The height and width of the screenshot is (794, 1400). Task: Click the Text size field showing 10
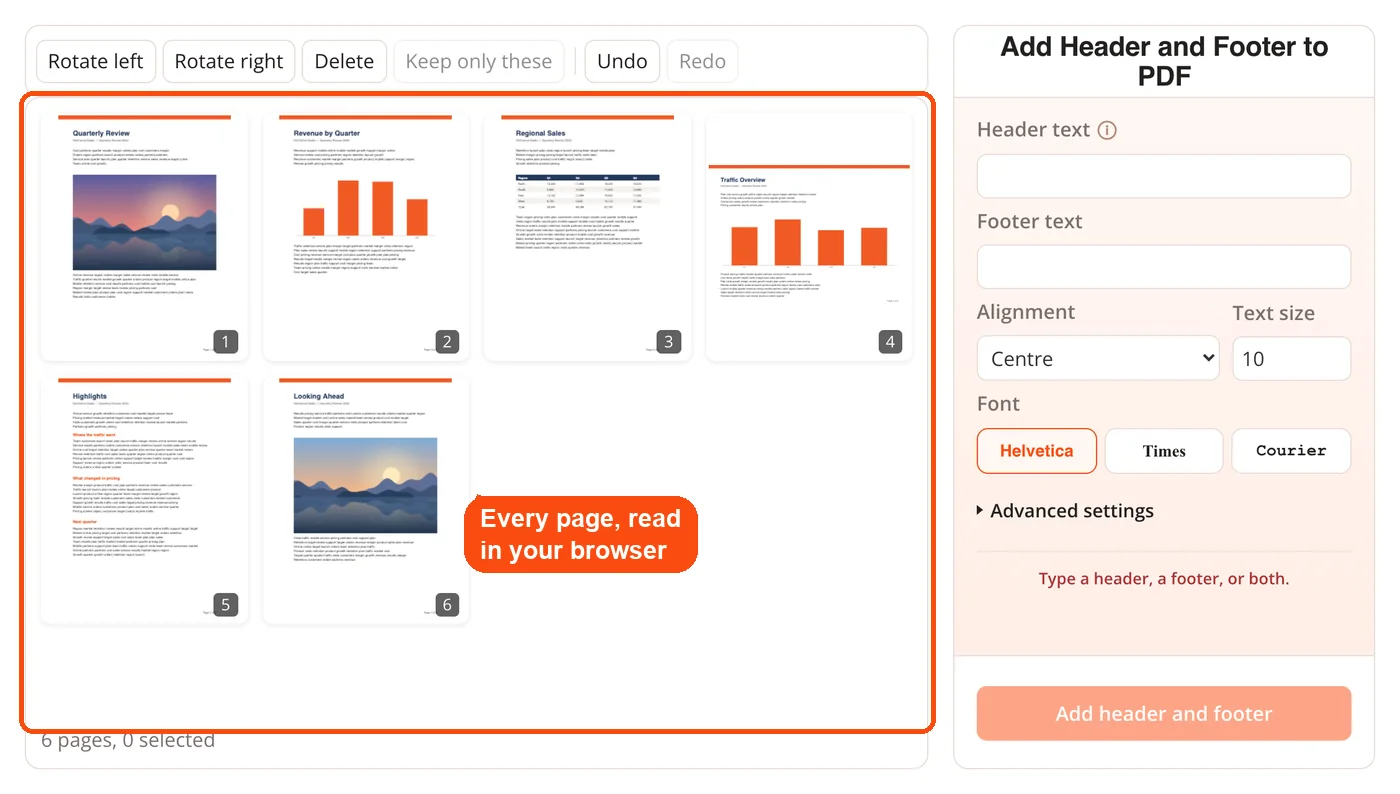[x=1291, y=358]
